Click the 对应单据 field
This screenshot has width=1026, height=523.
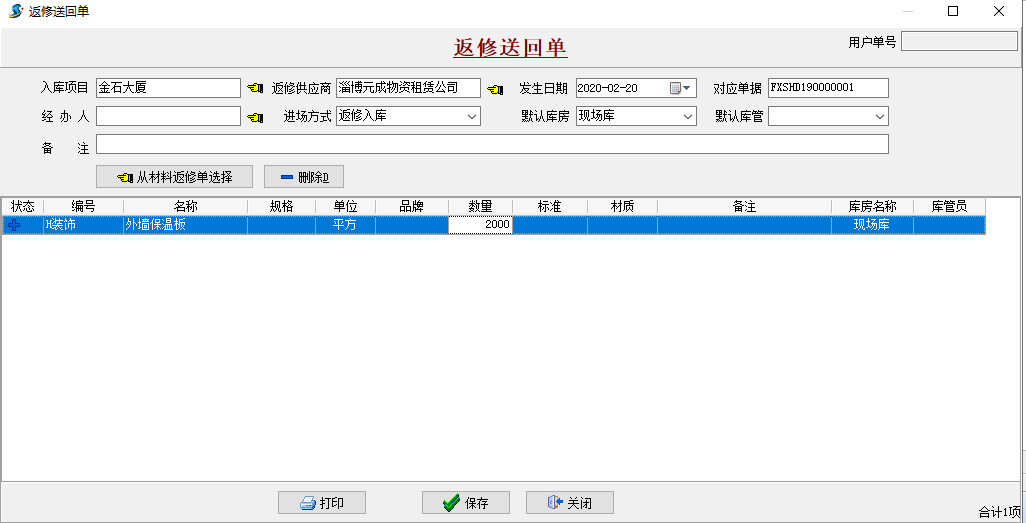click(x=828, y=88)
